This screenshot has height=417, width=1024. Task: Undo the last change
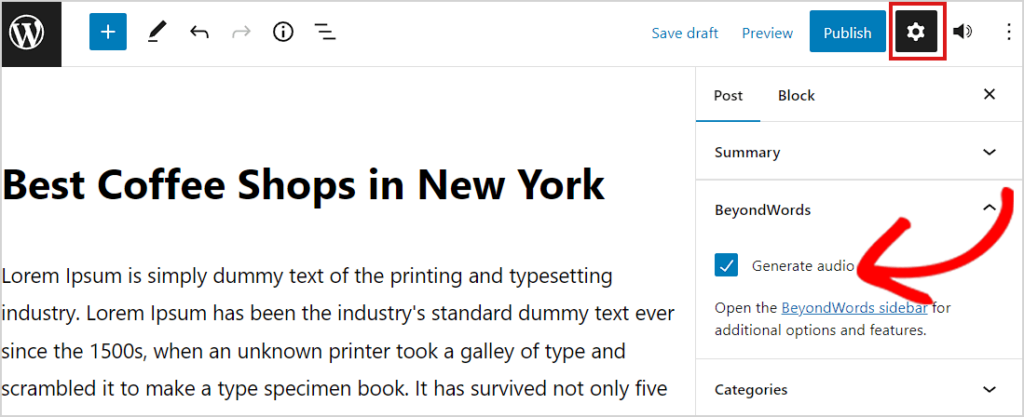(x=199, y=33)
